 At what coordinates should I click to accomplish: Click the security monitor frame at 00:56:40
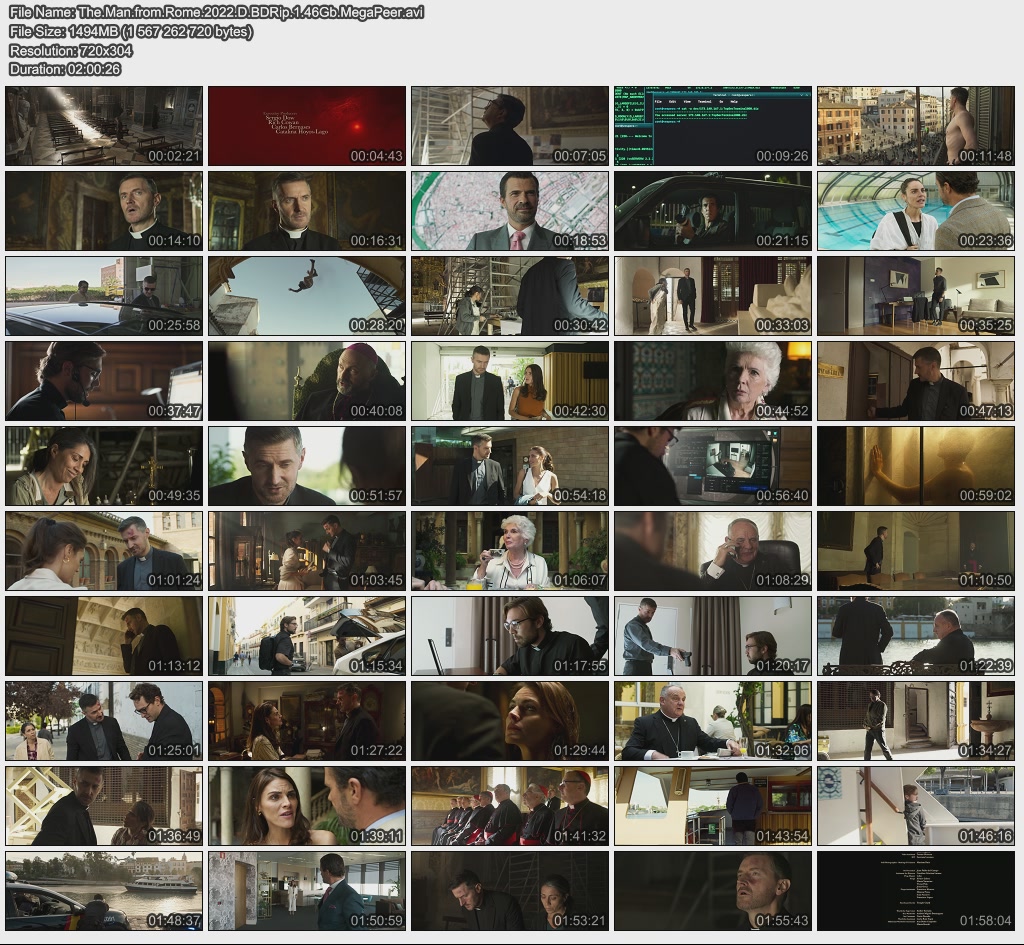tap(712, 466)
